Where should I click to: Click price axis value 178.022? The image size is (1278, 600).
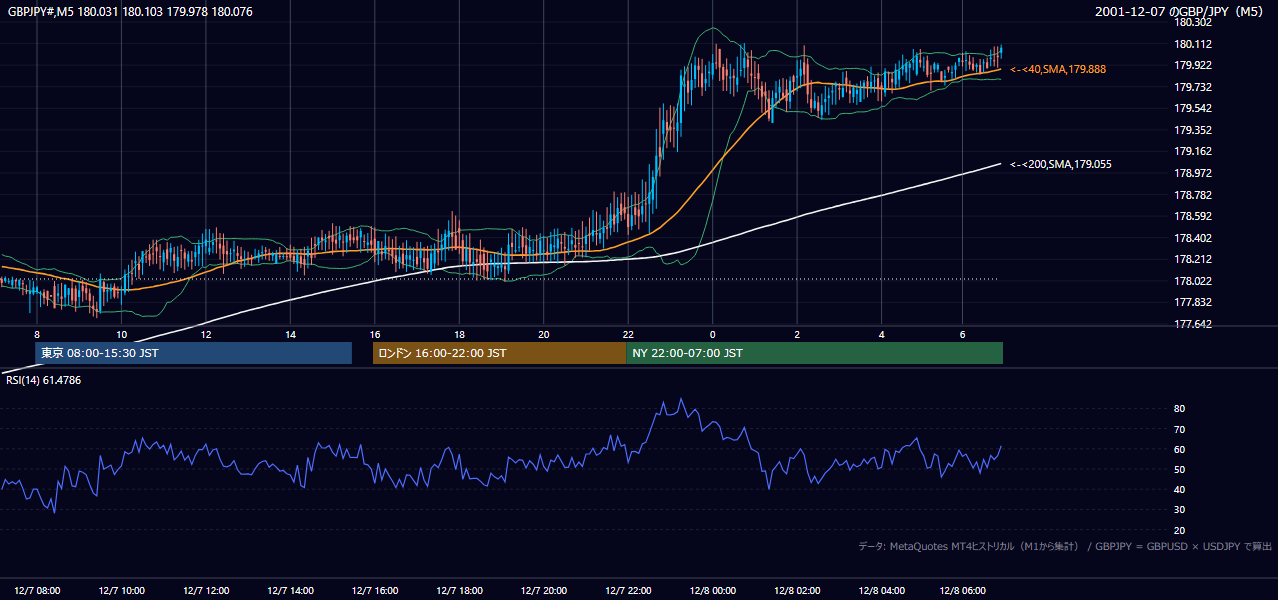(1192, 281)
